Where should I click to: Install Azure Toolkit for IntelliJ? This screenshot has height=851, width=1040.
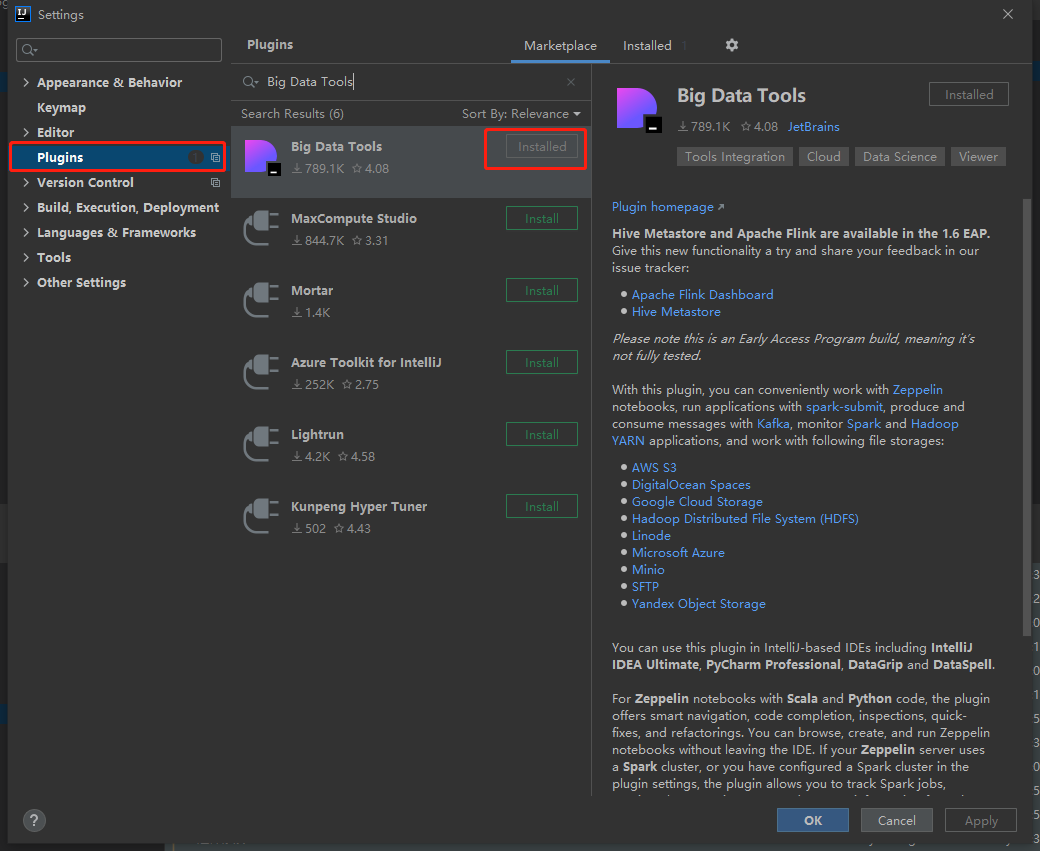click(542, 362)
